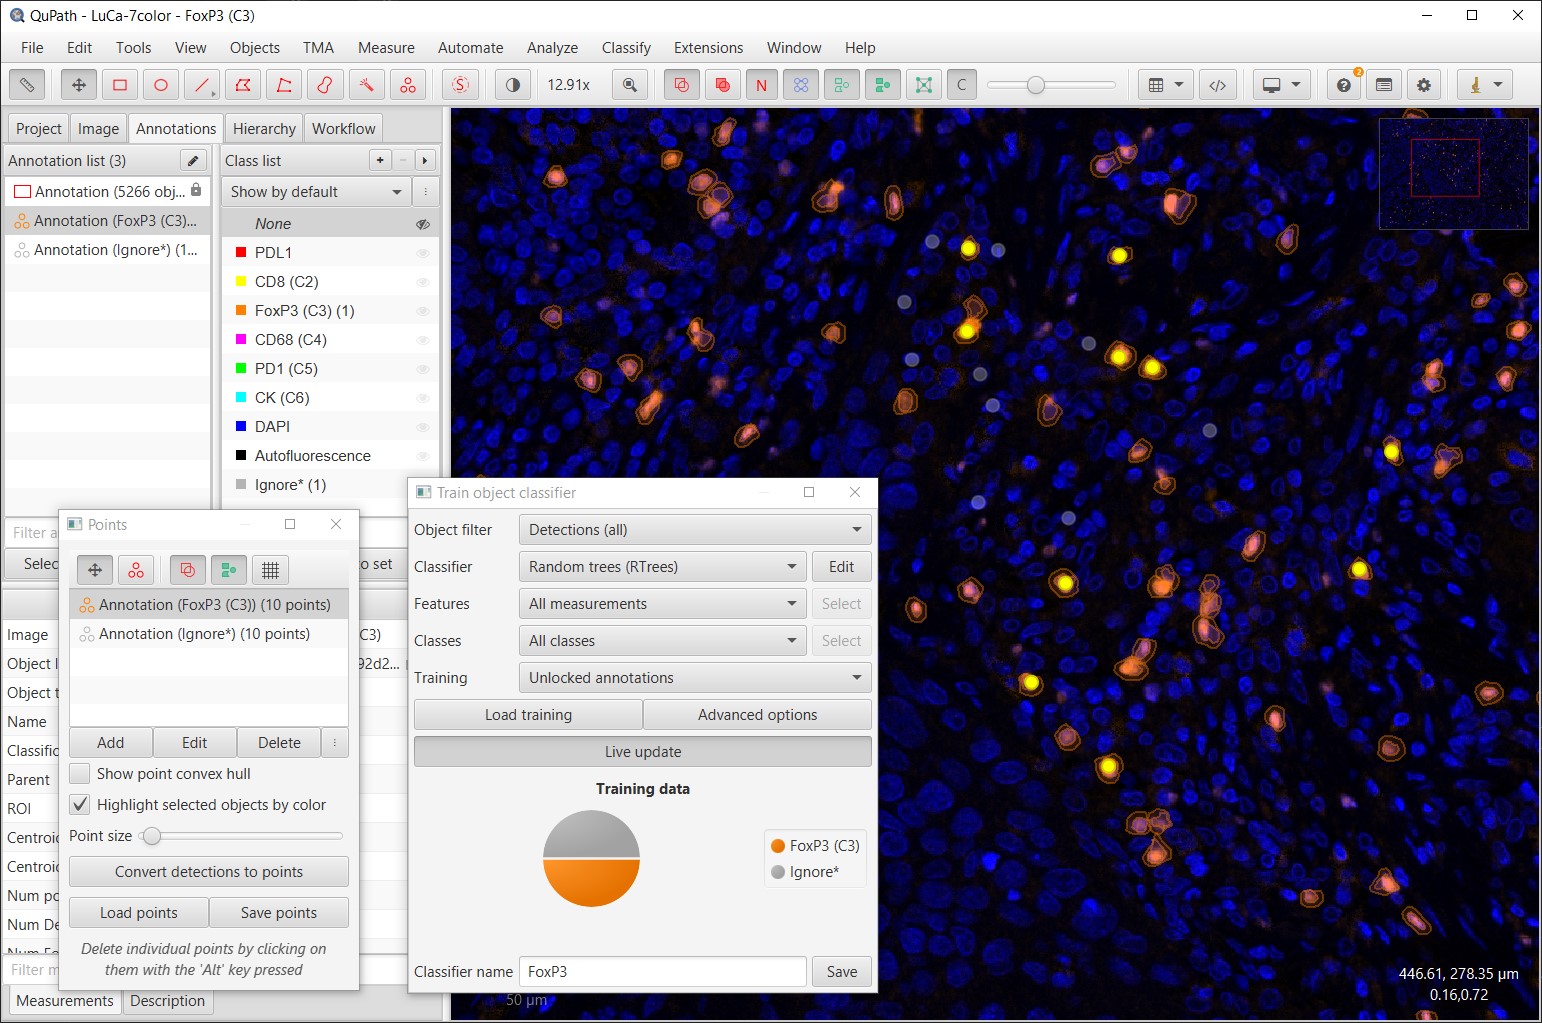Uncheck Highlight selected objects by color
The width and height of the screenshot is (1542, 1023).
[x=80, y=805]
